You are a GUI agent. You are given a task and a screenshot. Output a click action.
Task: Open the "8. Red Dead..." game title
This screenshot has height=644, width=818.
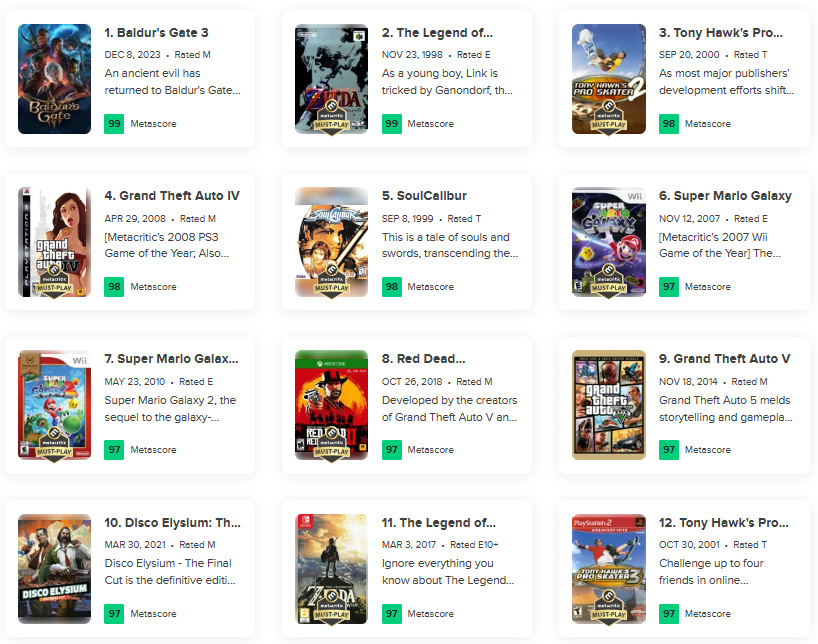424,359
